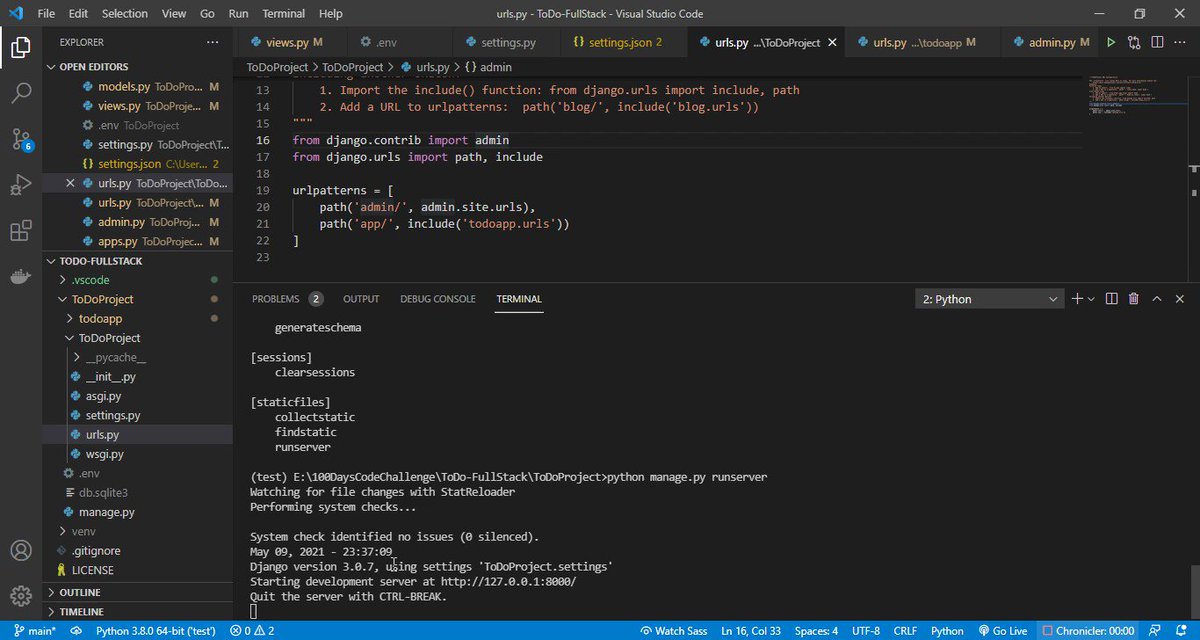Image resolution: width=1200 pixels, height=640 pixels.
Task: Expand the todoapp folder
Action: point(137,318)
